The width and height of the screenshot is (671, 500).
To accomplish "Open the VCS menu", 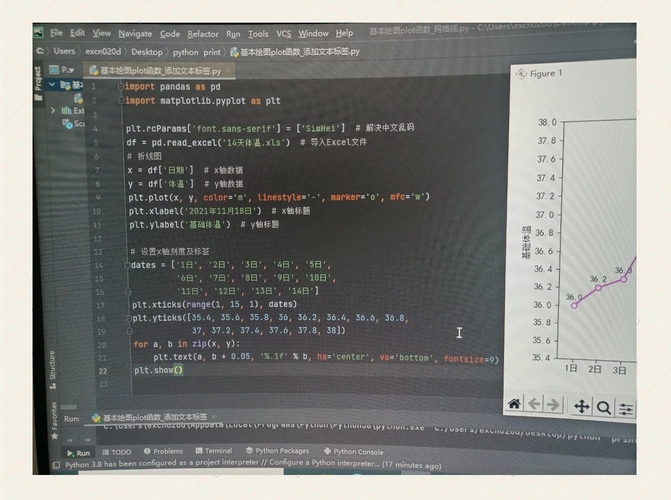I will click(x=283, y=34).
